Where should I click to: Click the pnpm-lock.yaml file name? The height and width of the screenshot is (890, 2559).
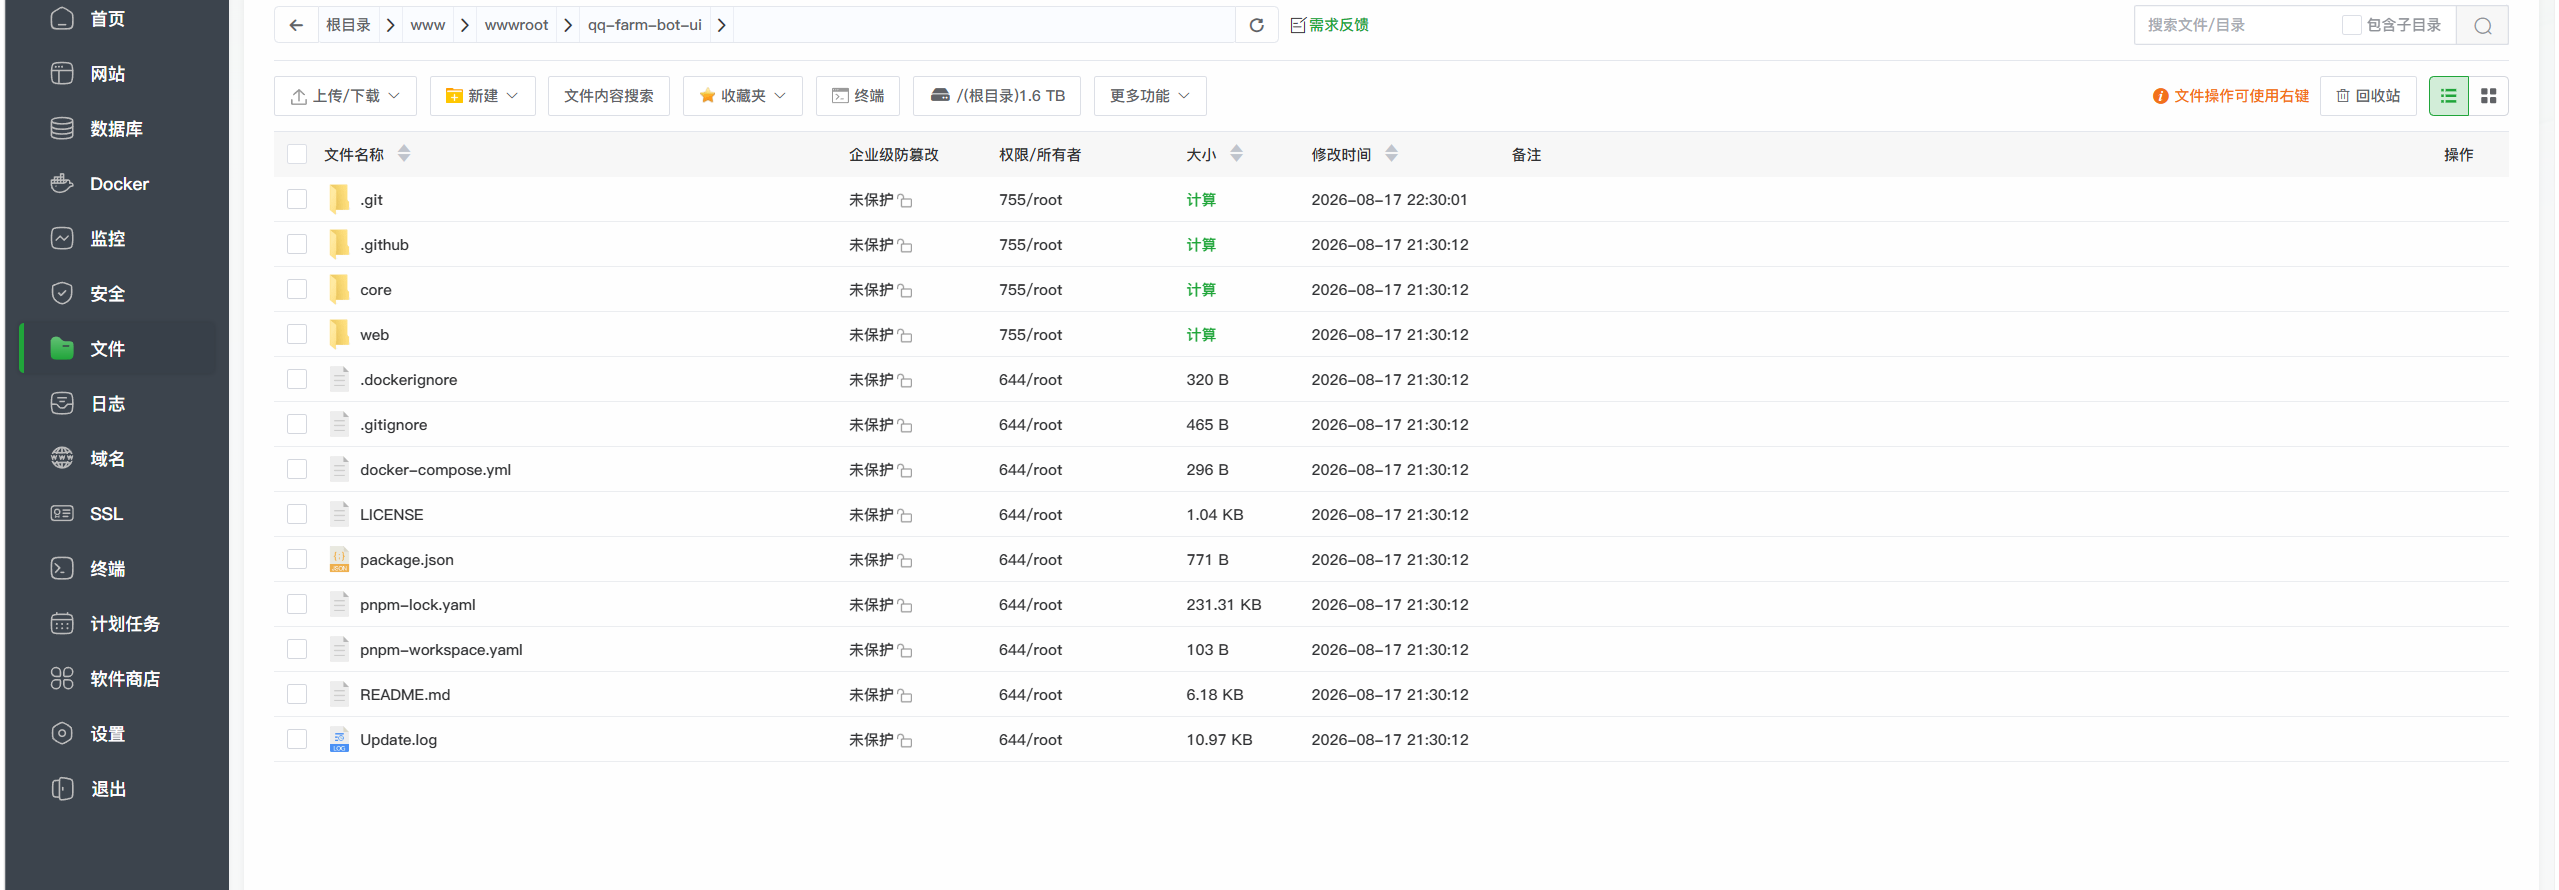coord(418,605)
